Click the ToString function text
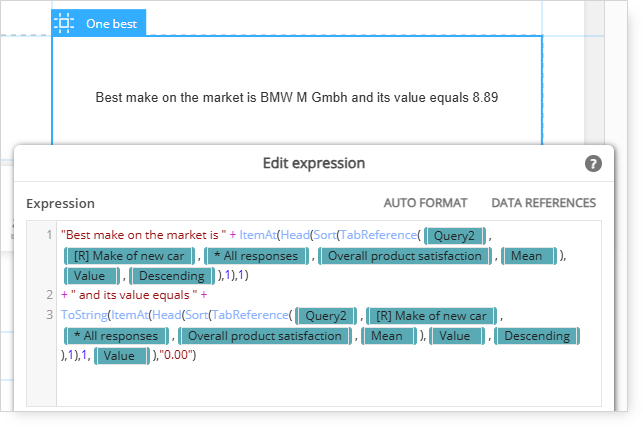The width and height of the screenshot is (643, 427). click(84, 315)
